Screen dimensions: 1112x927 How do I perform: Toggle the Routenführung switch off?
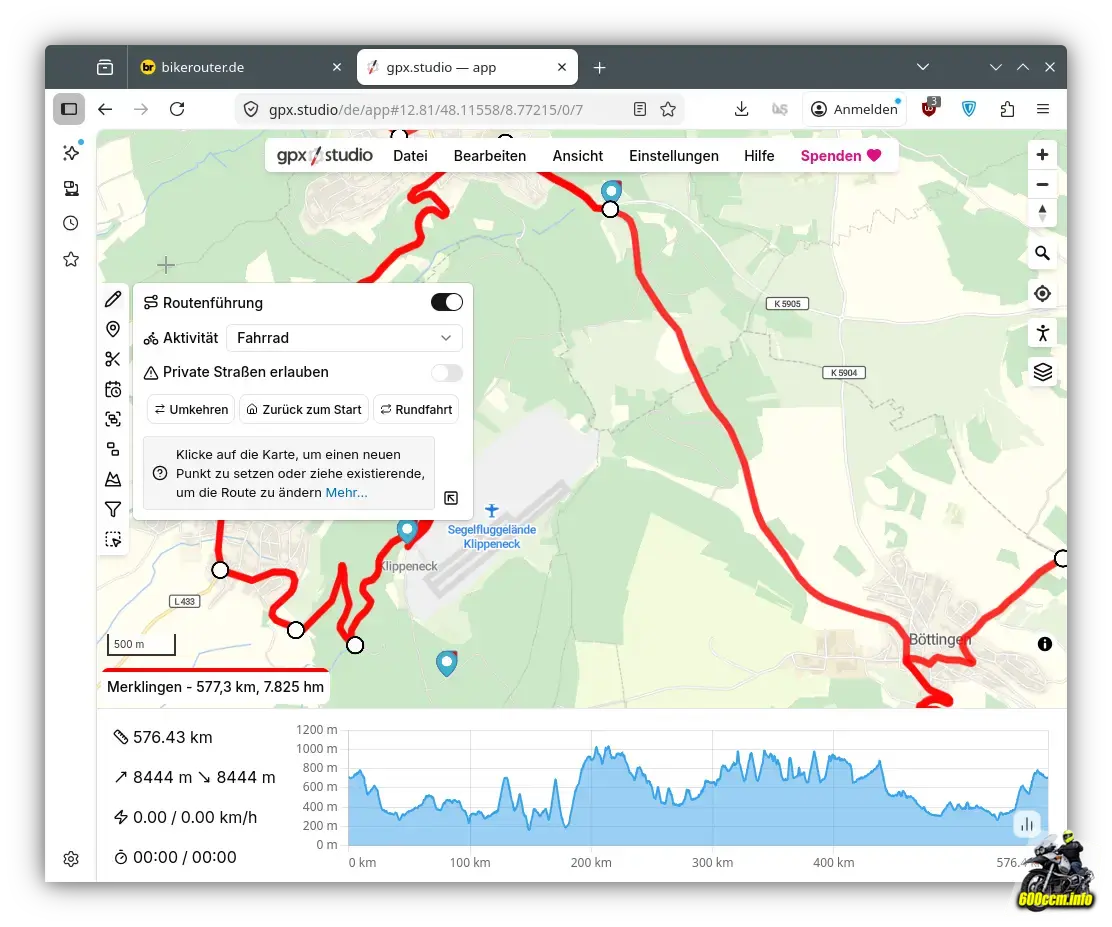(446, 302)
